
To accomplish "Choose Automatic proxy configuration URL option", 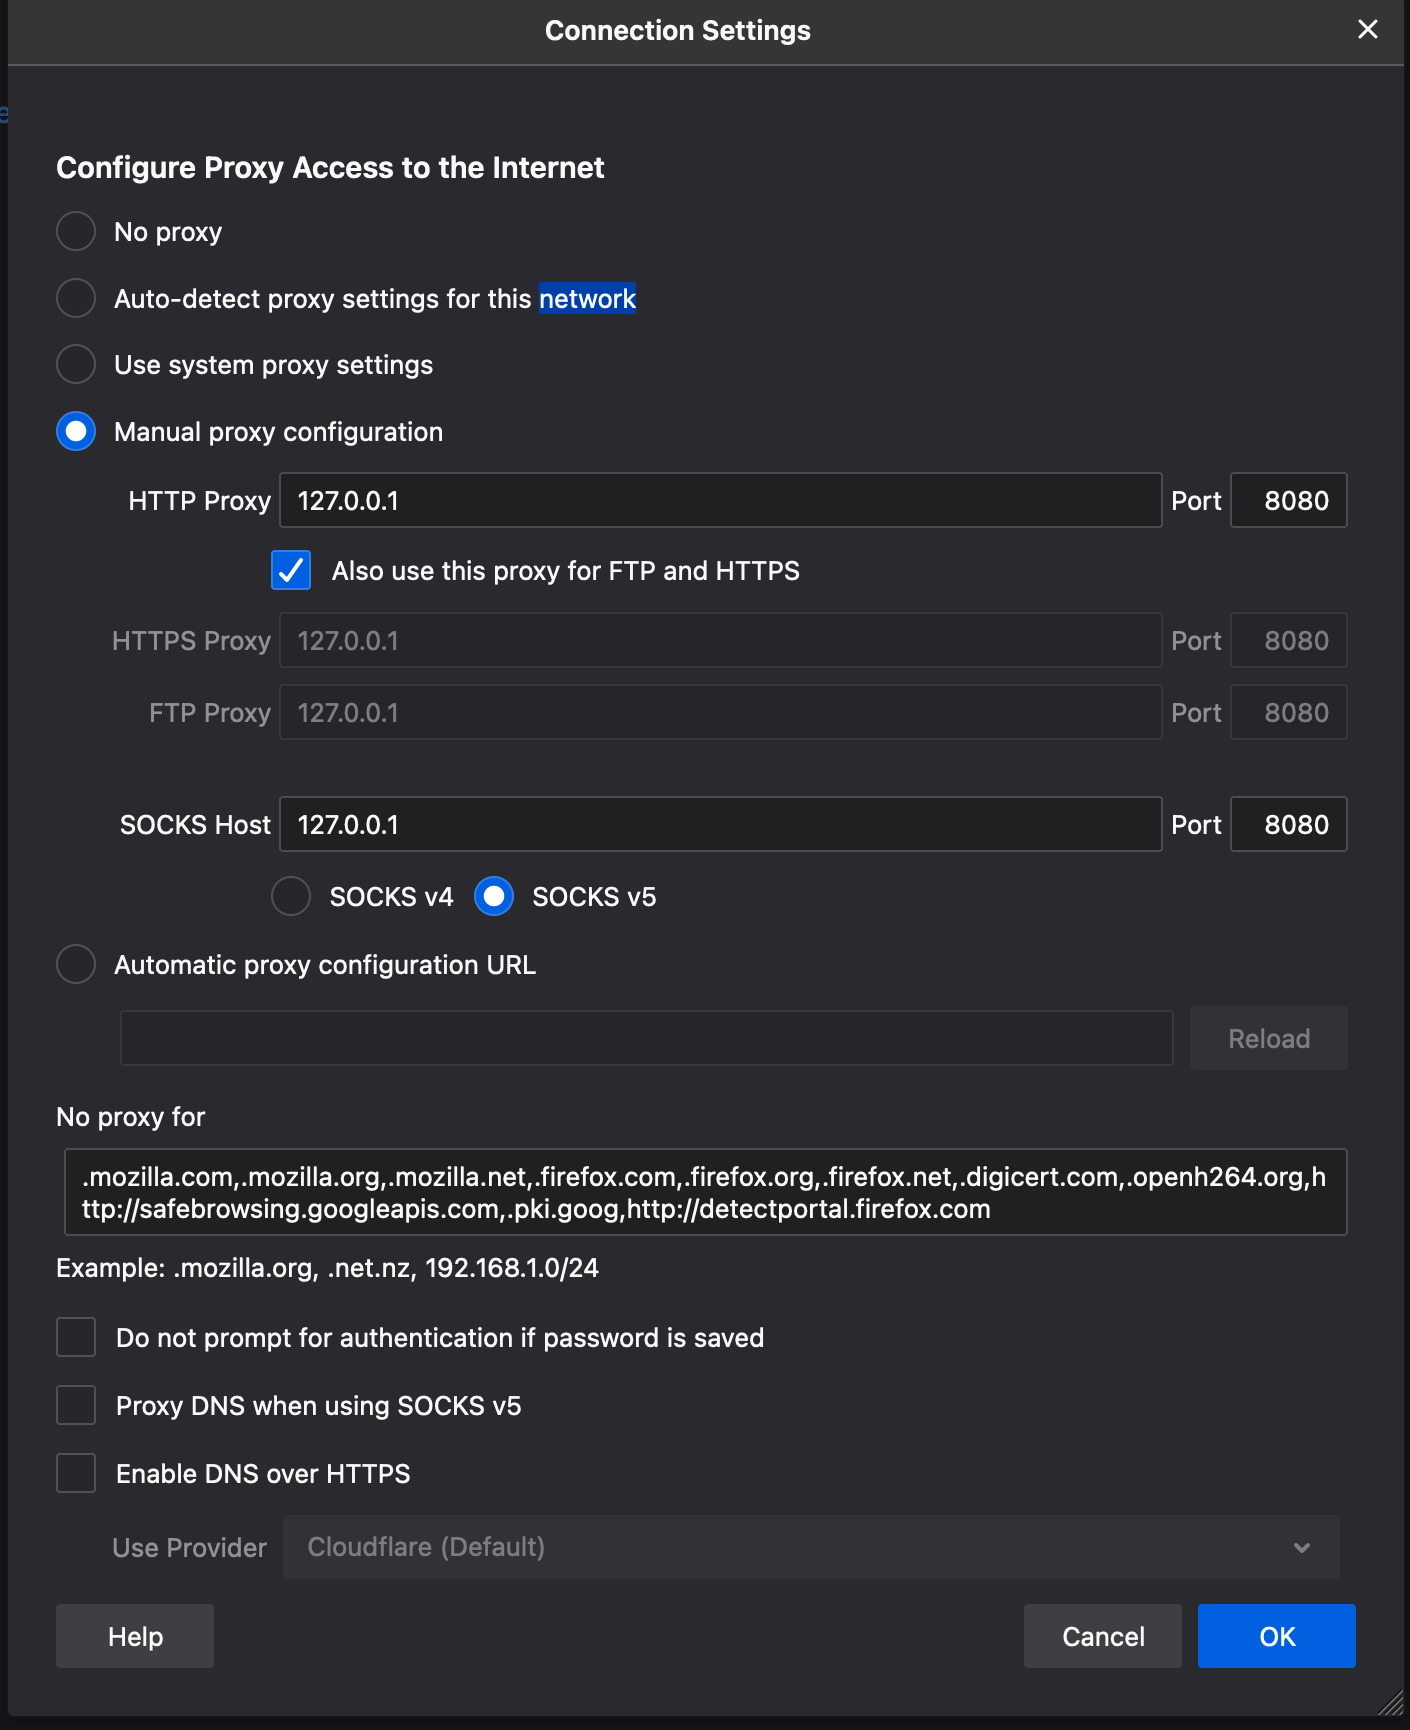I will (x=76, y=964).
